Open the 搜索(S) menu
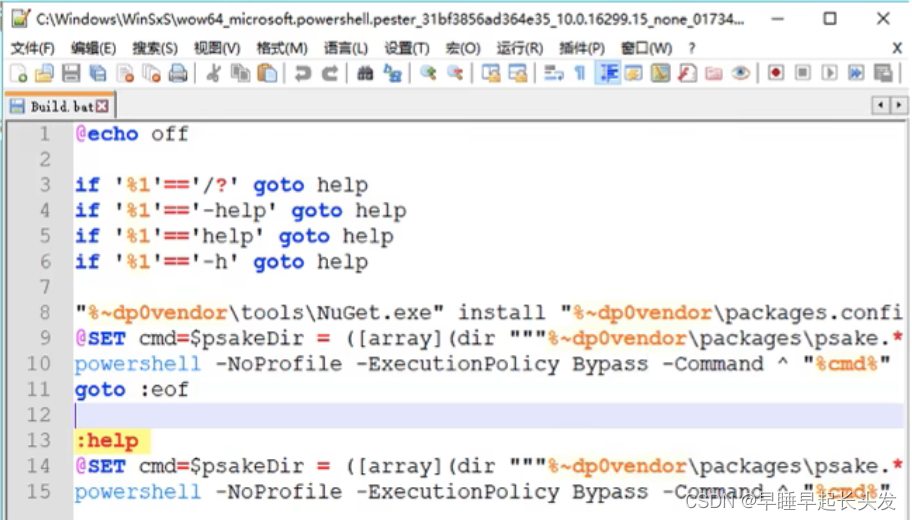 pos(155,48)
